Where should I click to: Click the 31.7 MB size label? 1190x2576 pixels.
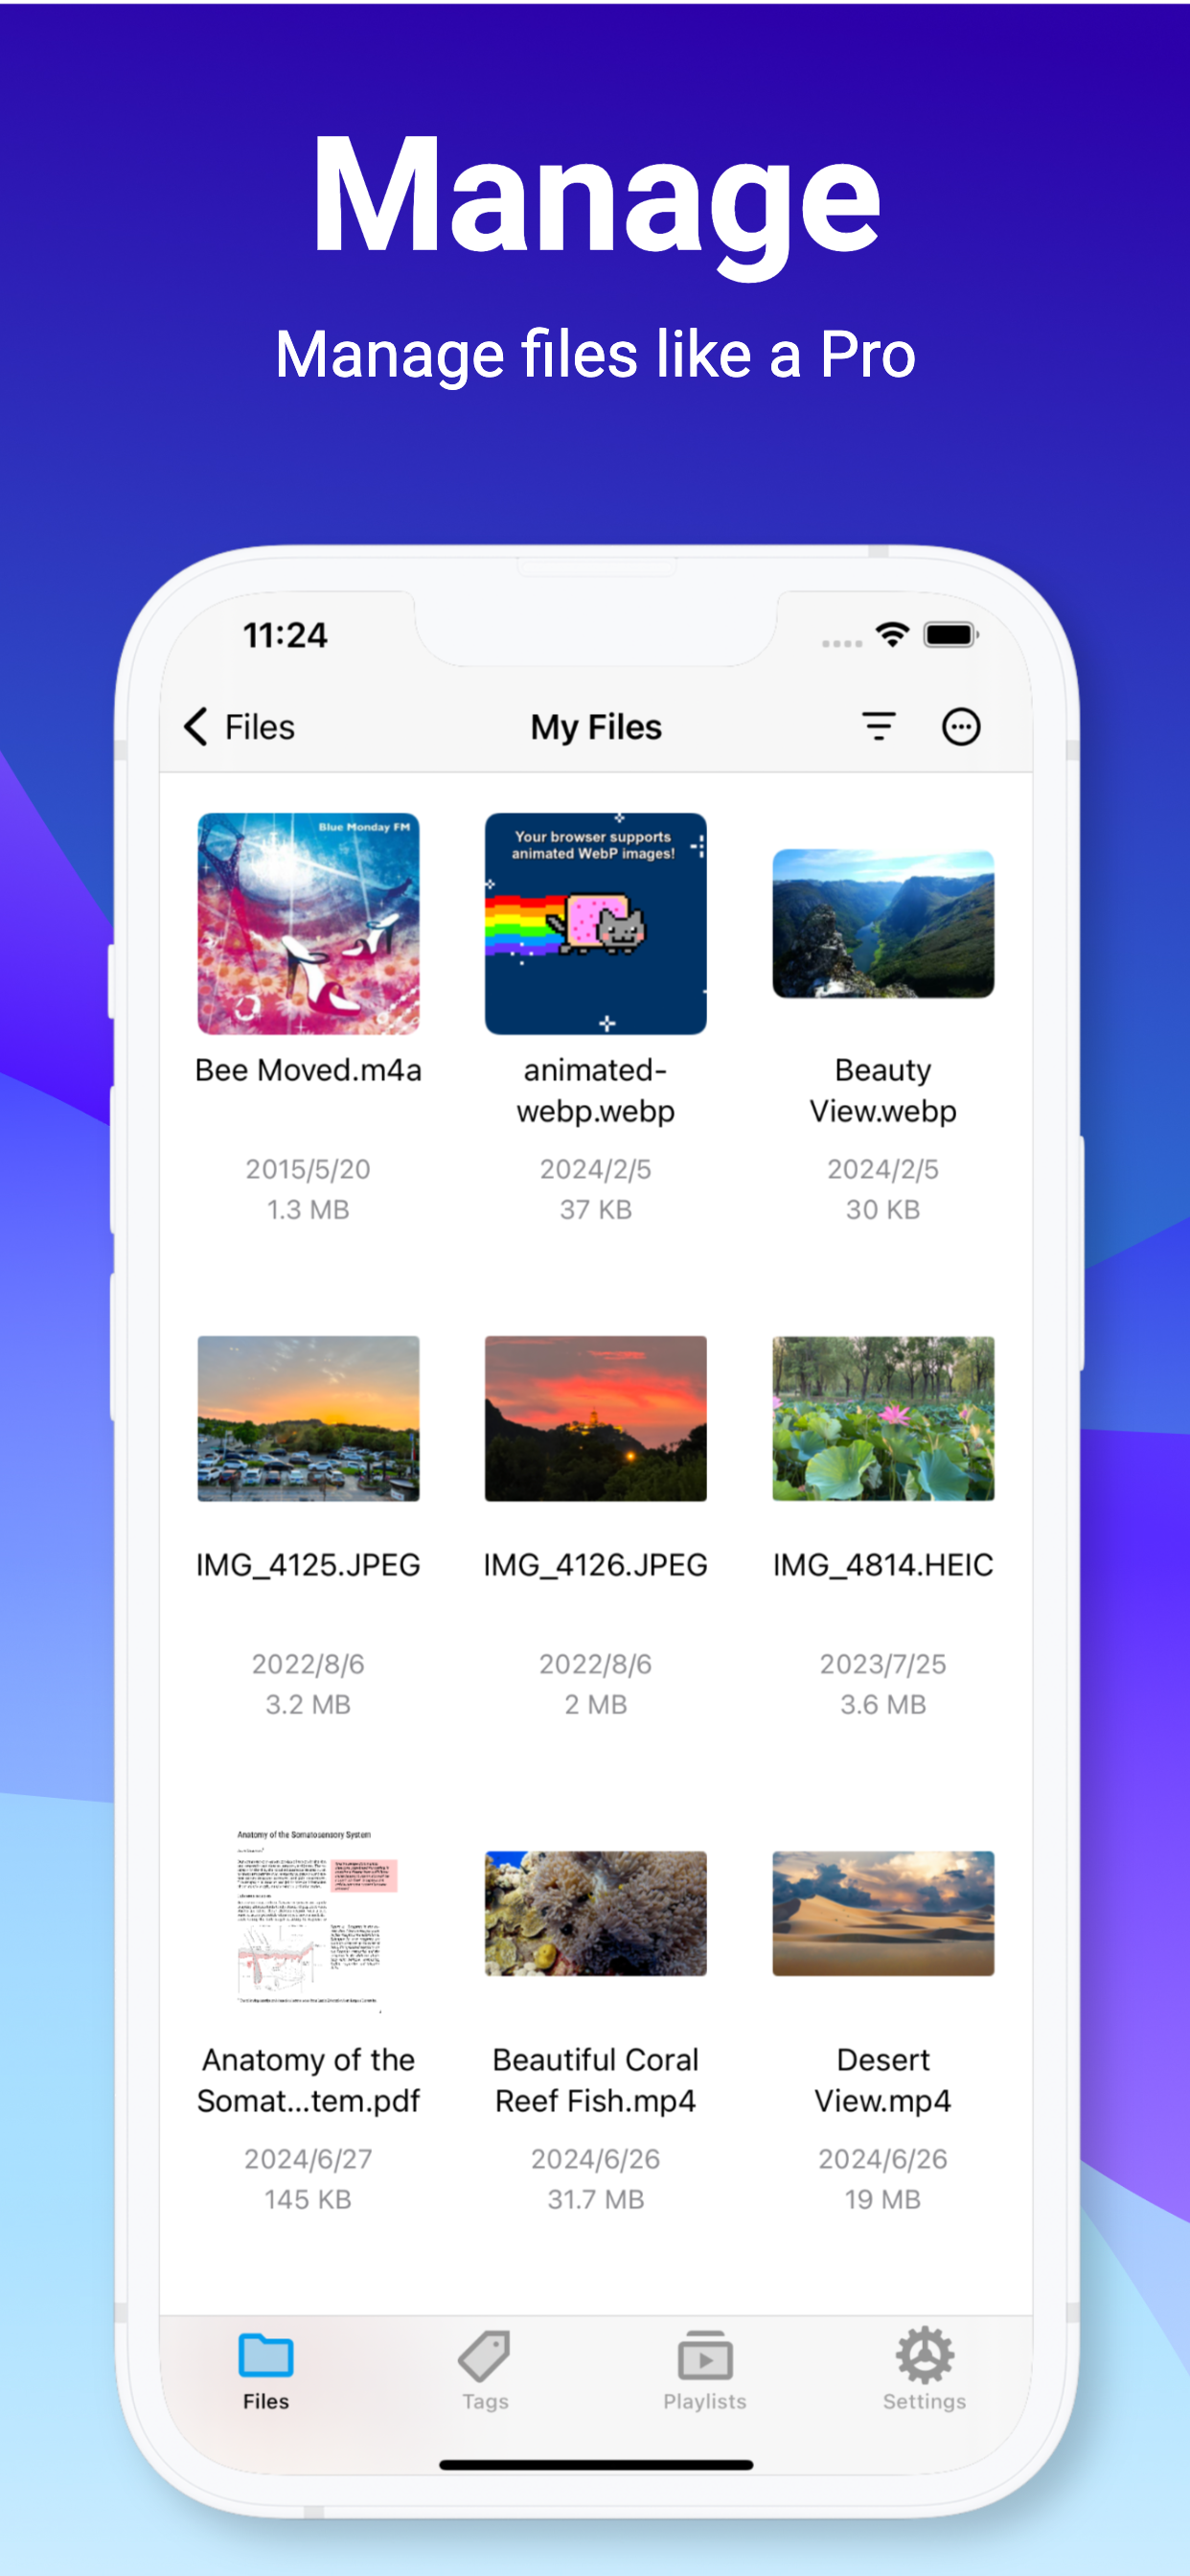coord(595,2199)
